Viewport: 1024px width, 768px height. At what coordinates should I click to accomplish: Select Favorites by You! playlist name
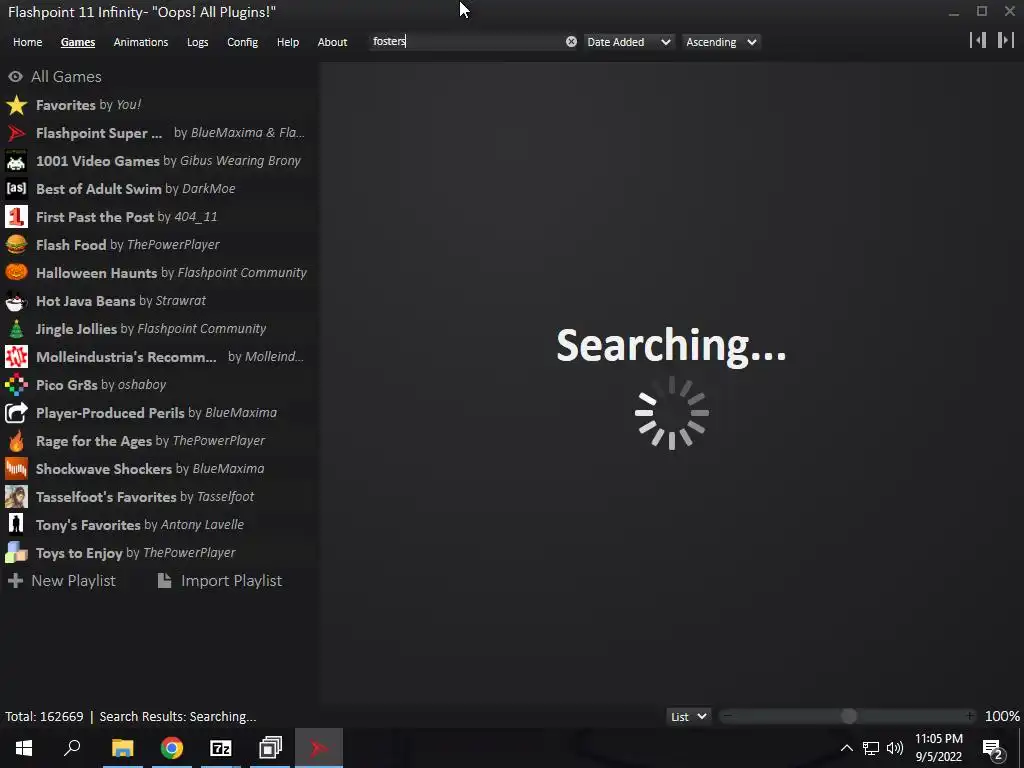65,105
